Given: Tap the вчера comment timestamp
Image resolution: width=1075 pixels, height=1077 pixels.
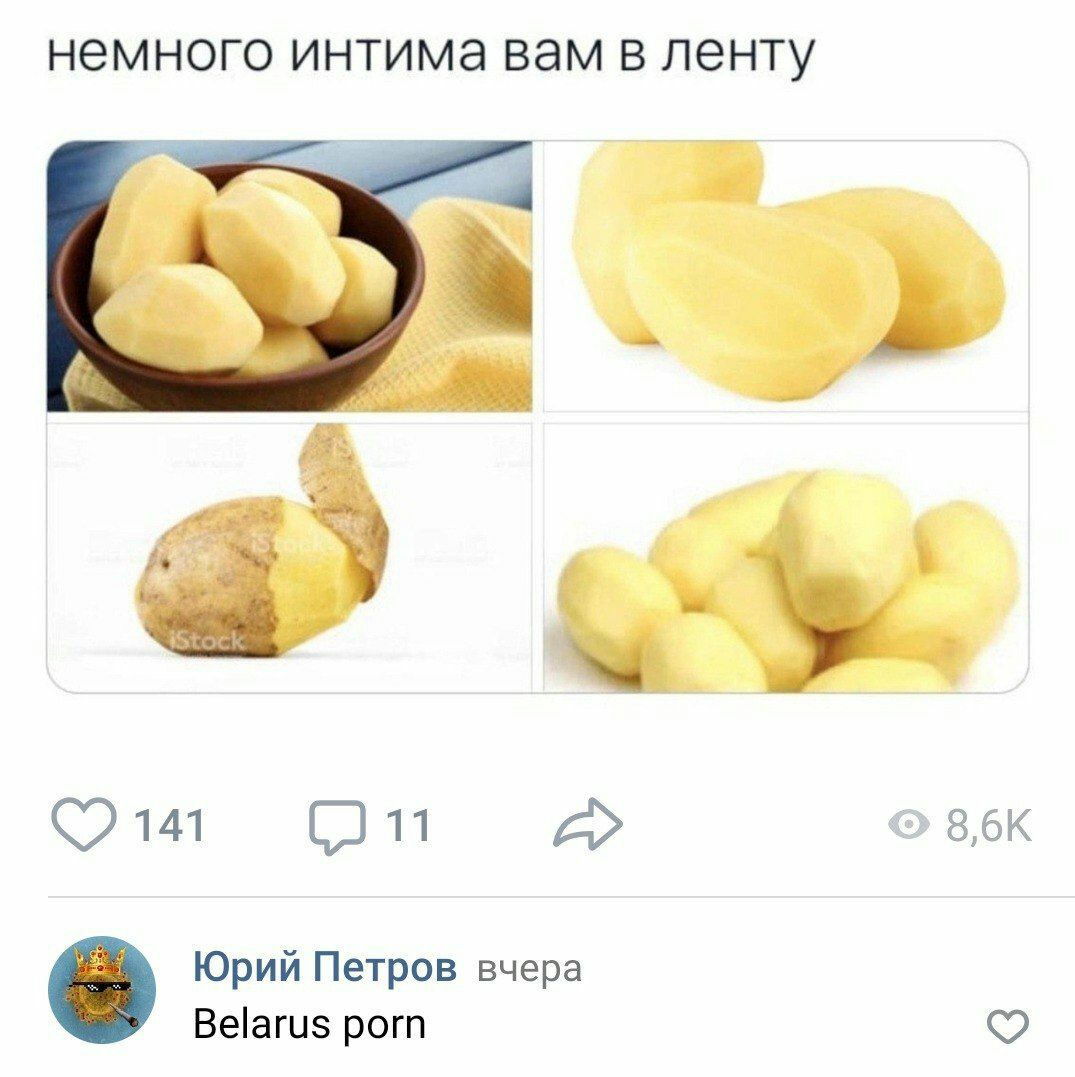Looking at the screenshot, I should (x=529, y=969).
